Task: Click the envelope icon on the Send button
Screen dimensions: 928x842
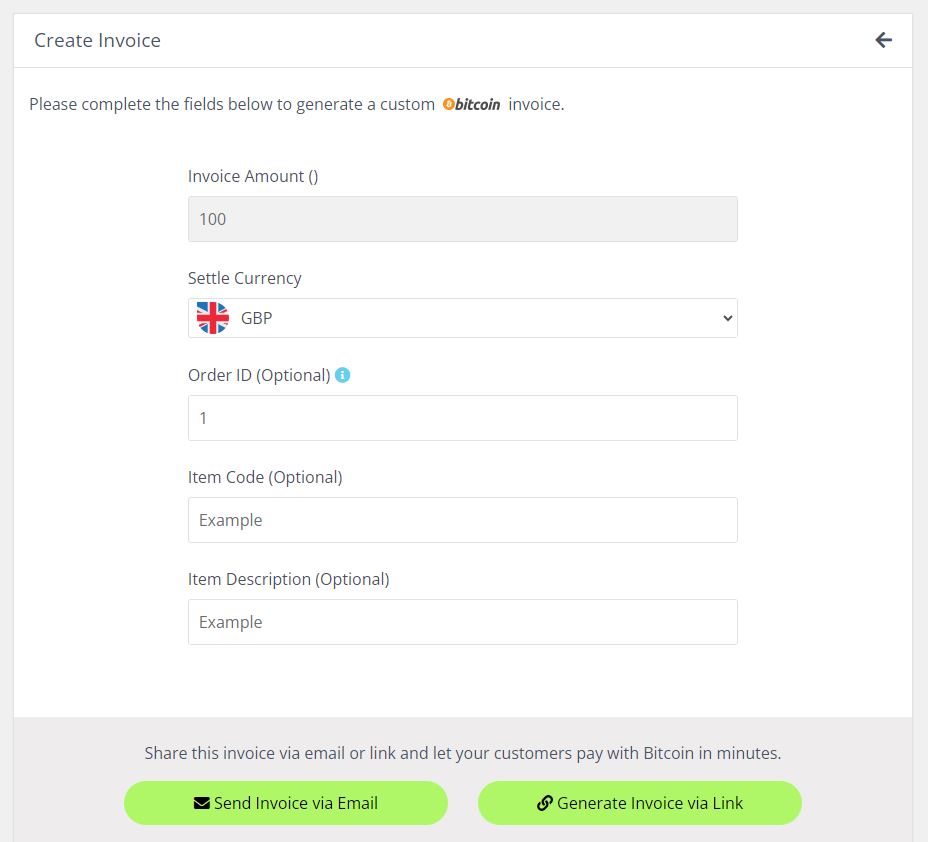Action: point(202,803)
